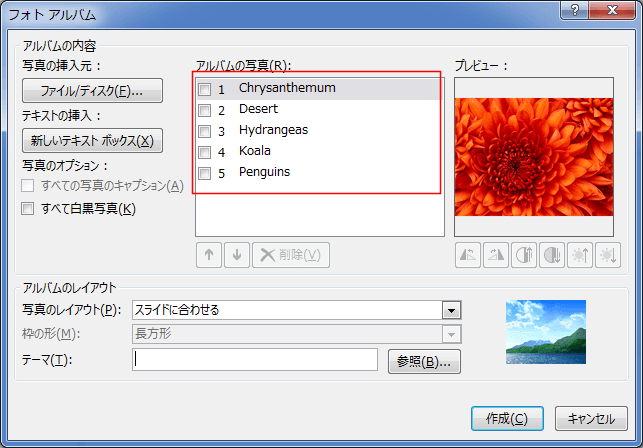
Task: Check the Chrysanthemum picture checkbox
Action: pos(204,89)
